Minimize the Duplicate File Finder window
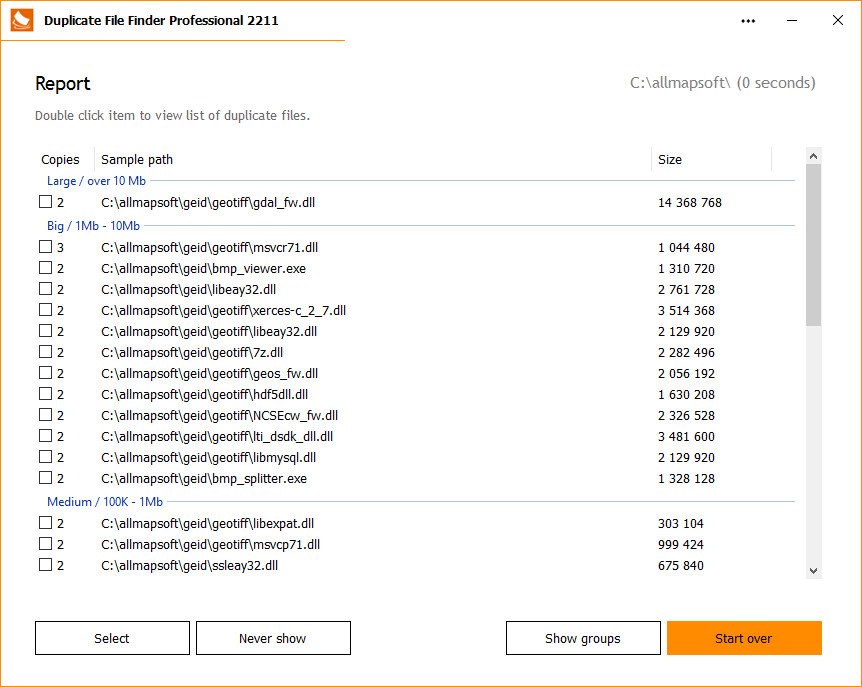 click(x=792, y=21)
